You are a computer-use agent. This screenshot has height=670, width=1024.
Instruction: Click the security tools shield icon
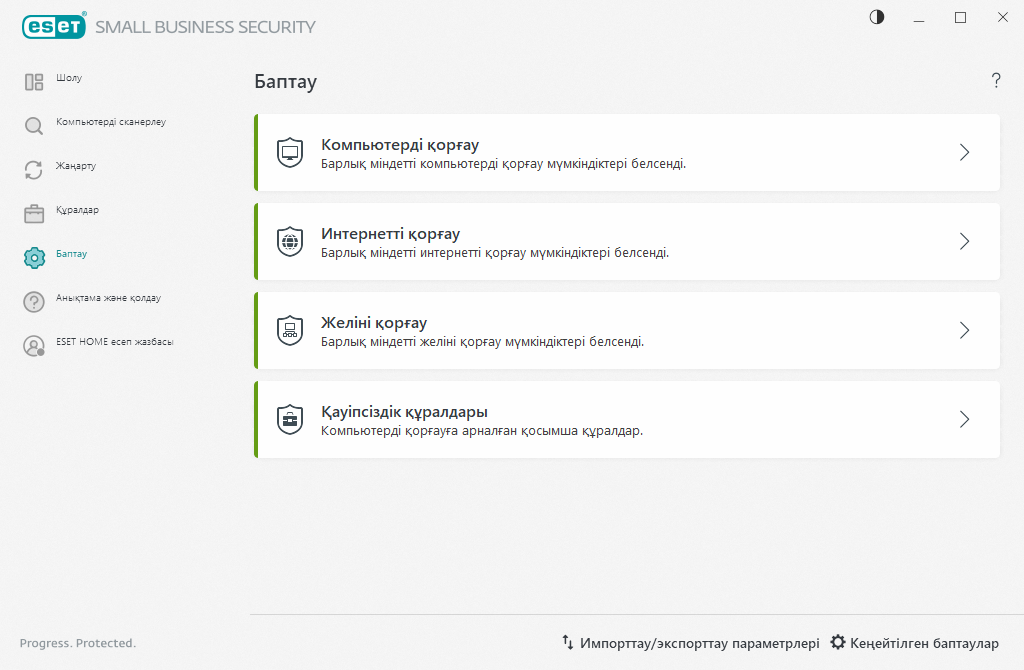[289, 420]
